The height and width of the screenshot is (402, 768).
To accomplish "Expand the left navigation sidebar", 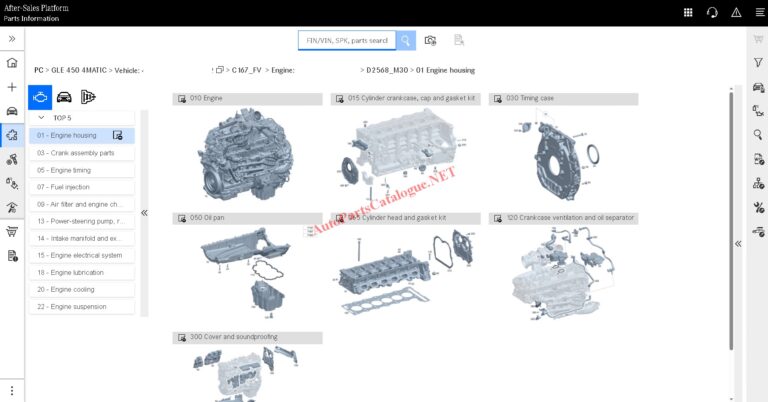I will pos(12,38).
